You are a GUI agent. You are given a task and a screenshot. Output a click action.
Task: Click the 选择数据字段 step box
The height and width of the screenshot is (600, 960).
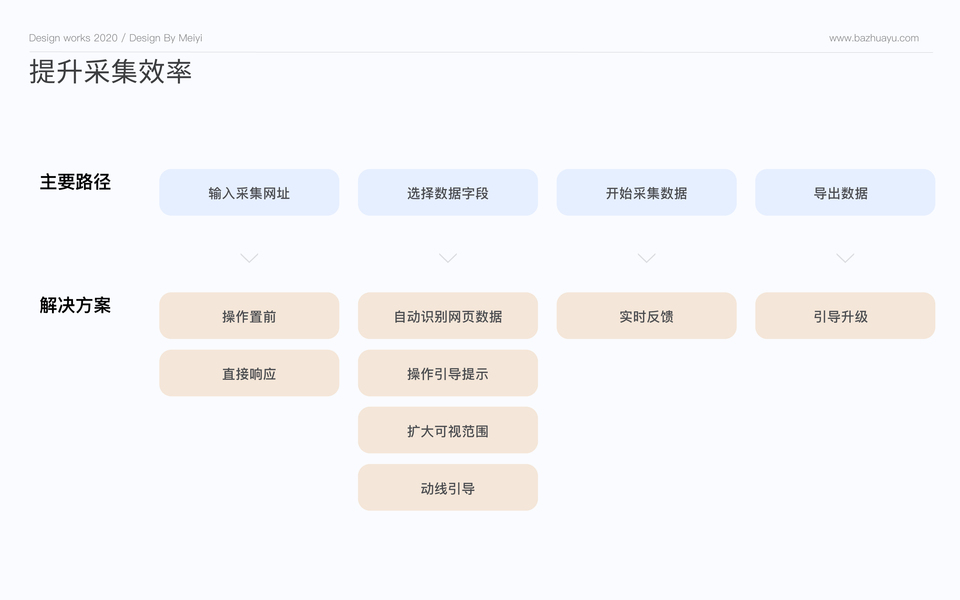[448, 192]
